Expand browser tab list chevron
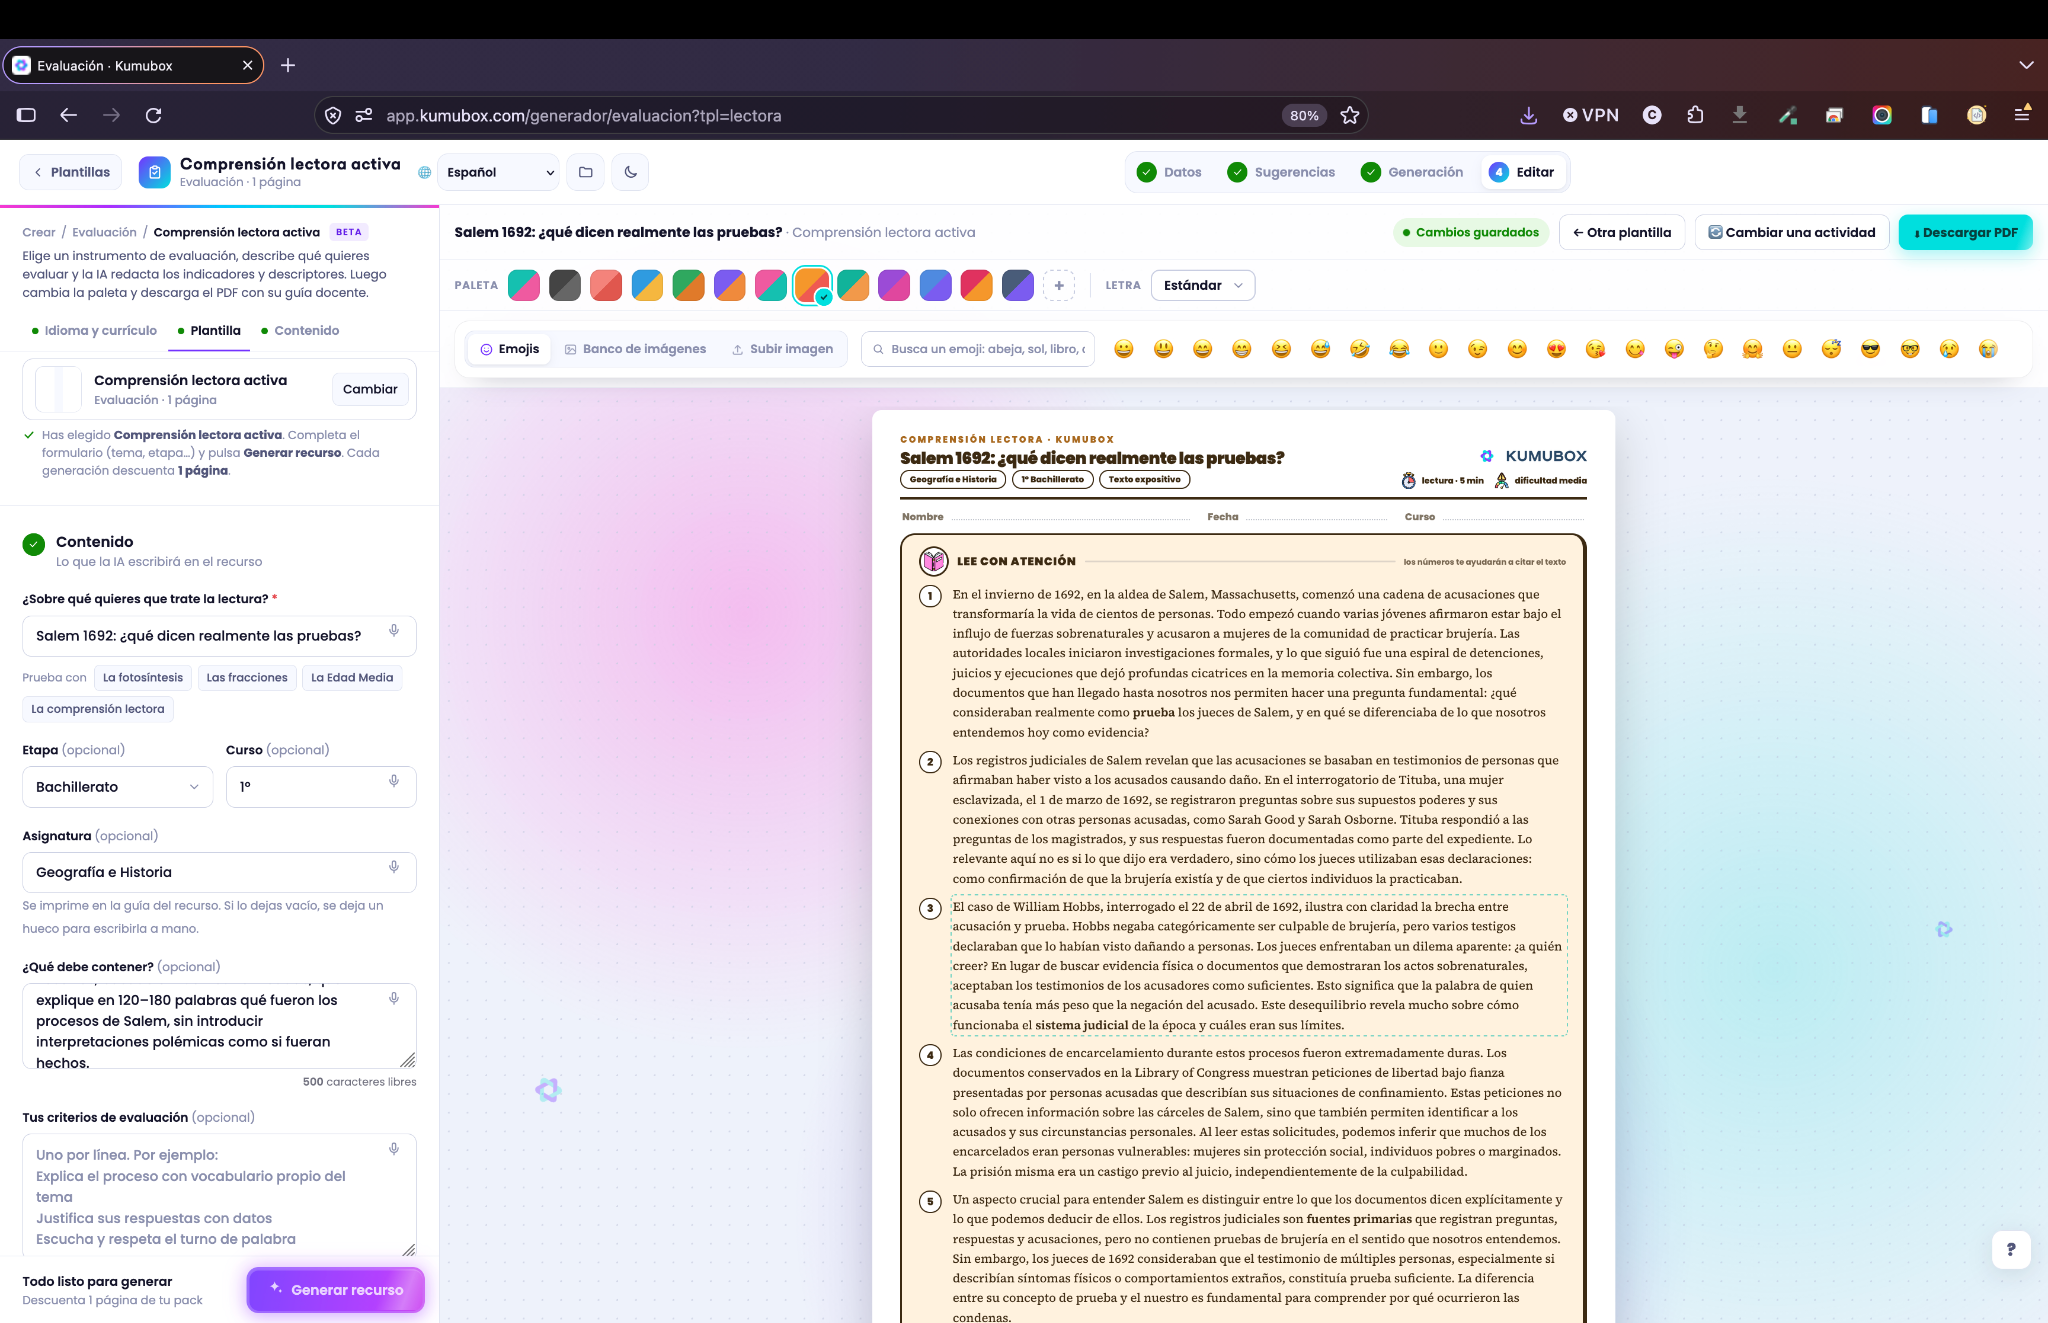Viewport: 2048px width, 1323px height. click(x=2026, y=65)
